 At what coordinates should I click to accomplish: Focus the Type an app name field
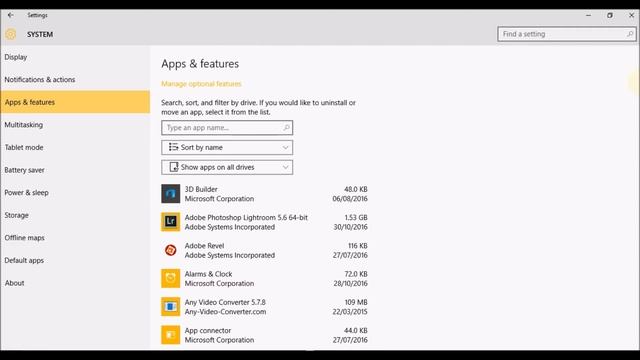point(227,128)
